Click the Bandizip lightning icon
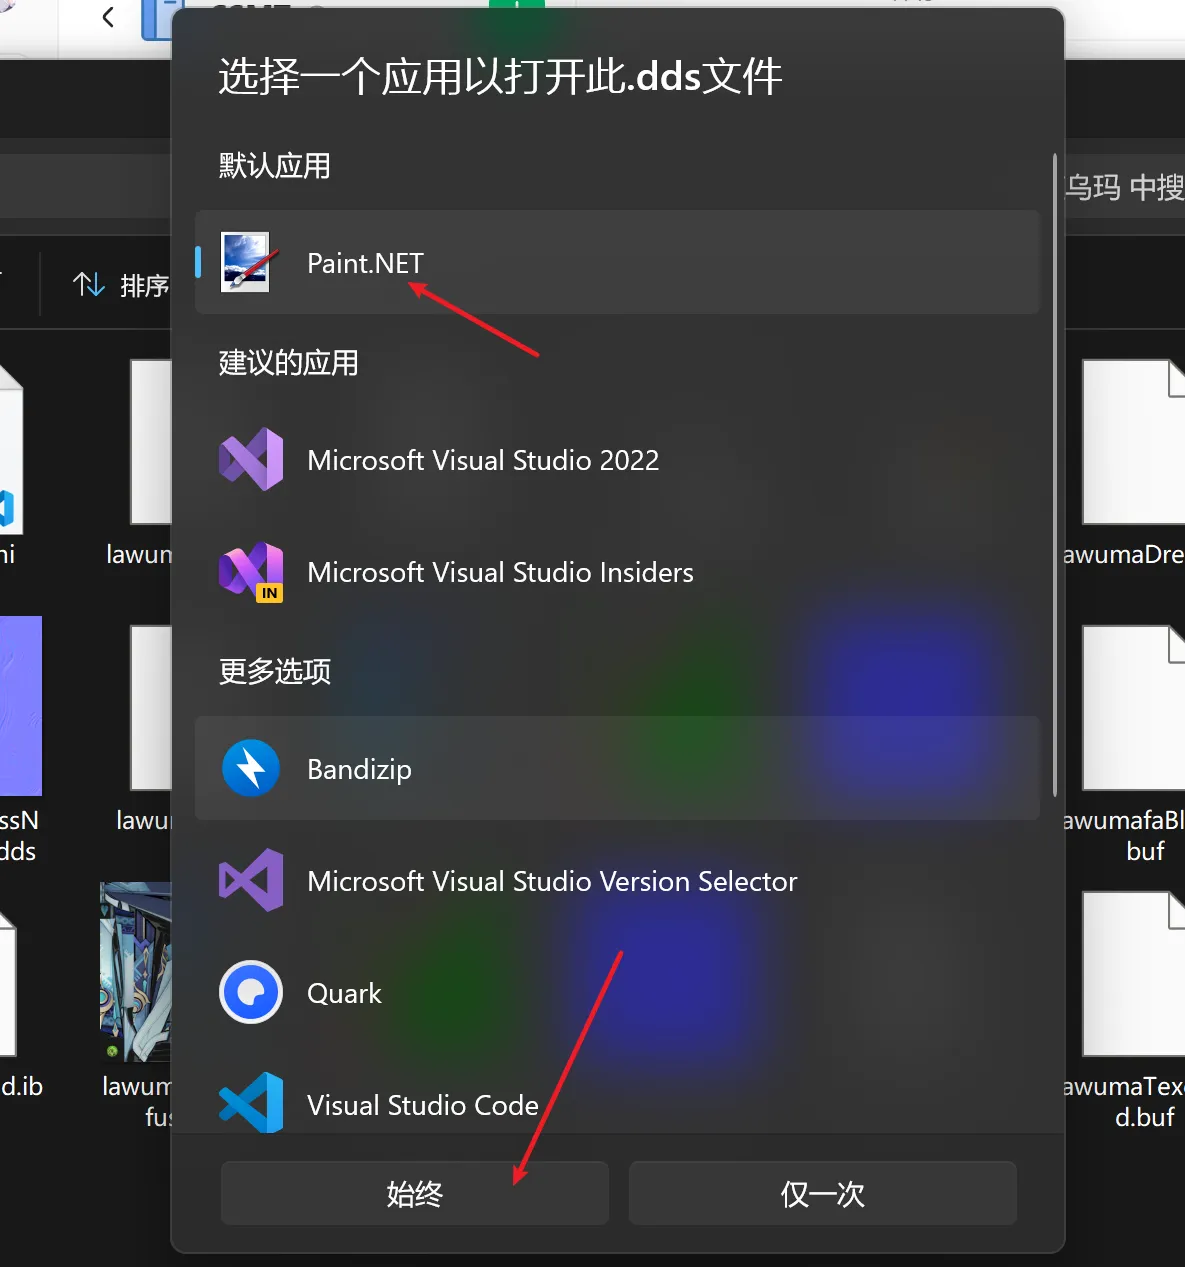The width and height of the screenshot is (1185, 1267). pyautogui.click(x=250, y=768)
